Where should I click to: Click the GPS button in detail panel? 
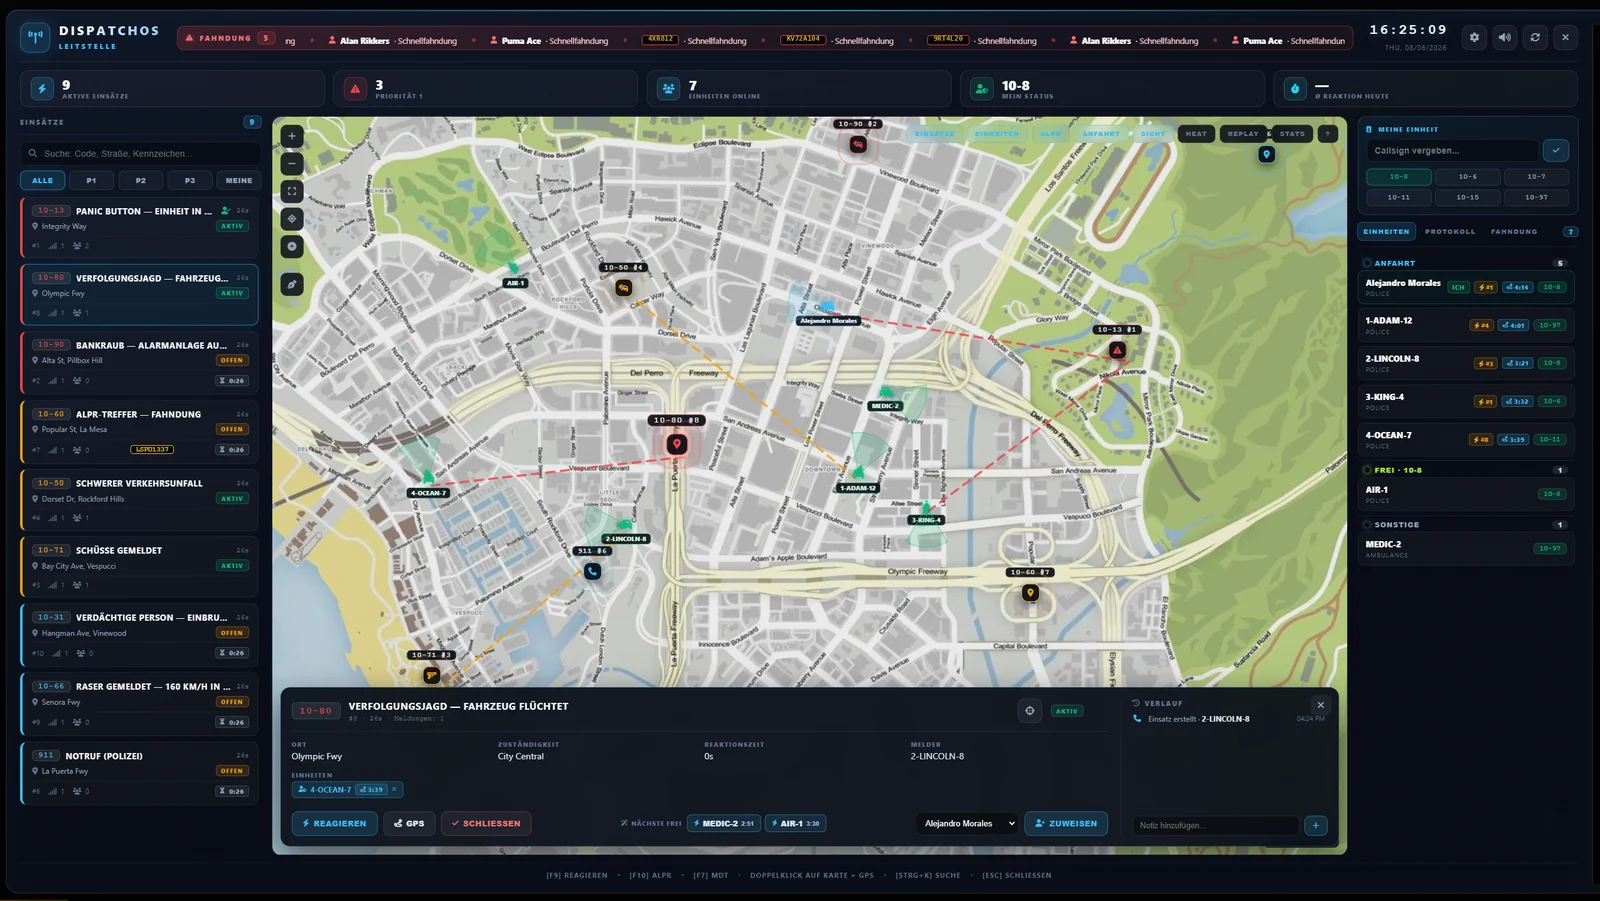[x=409, y=823]
